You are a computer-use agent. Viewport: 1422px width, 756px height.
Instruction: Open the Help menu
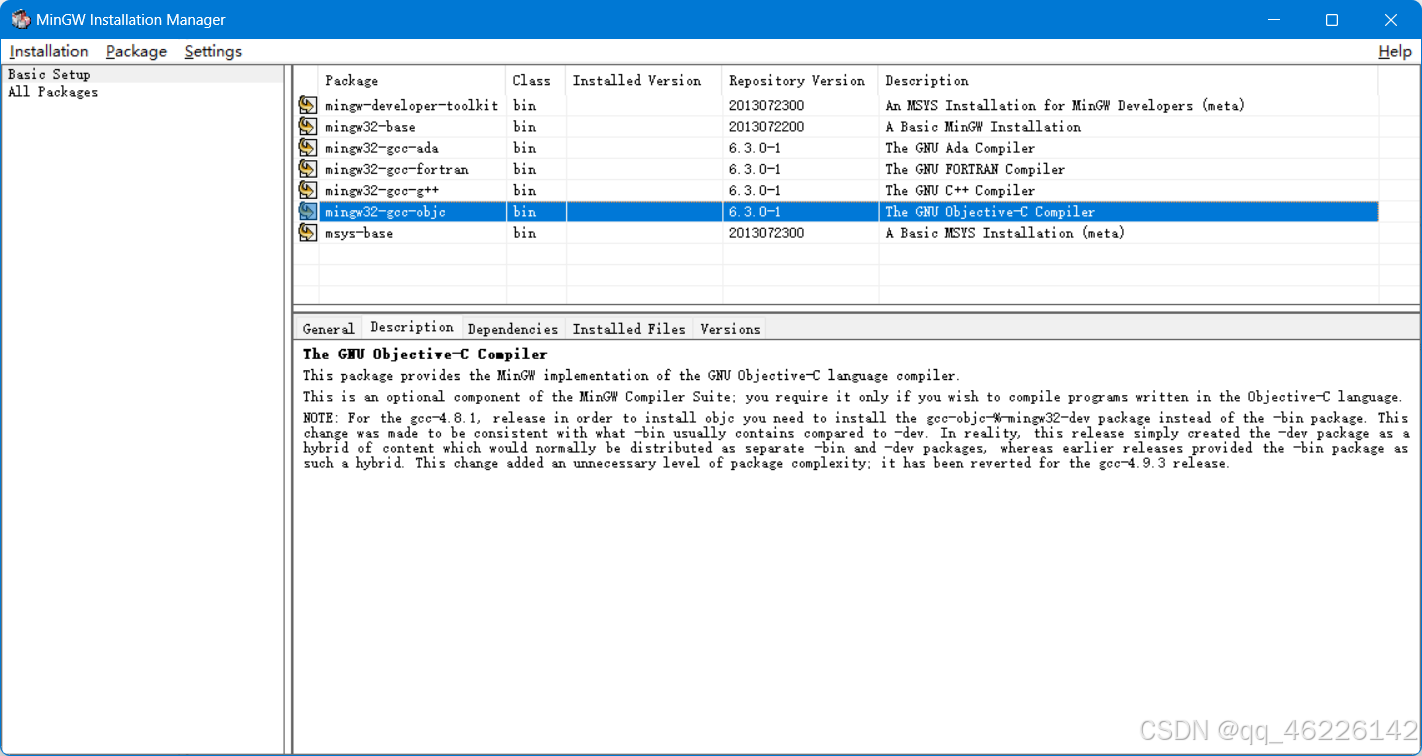pos(1395,51)
